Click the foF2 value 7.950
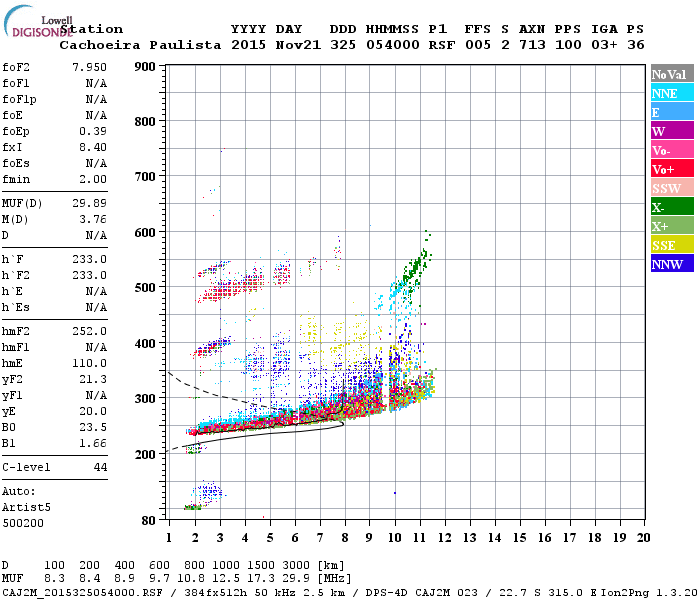Viewport: 700px width, 600px height. pos(89,67)
